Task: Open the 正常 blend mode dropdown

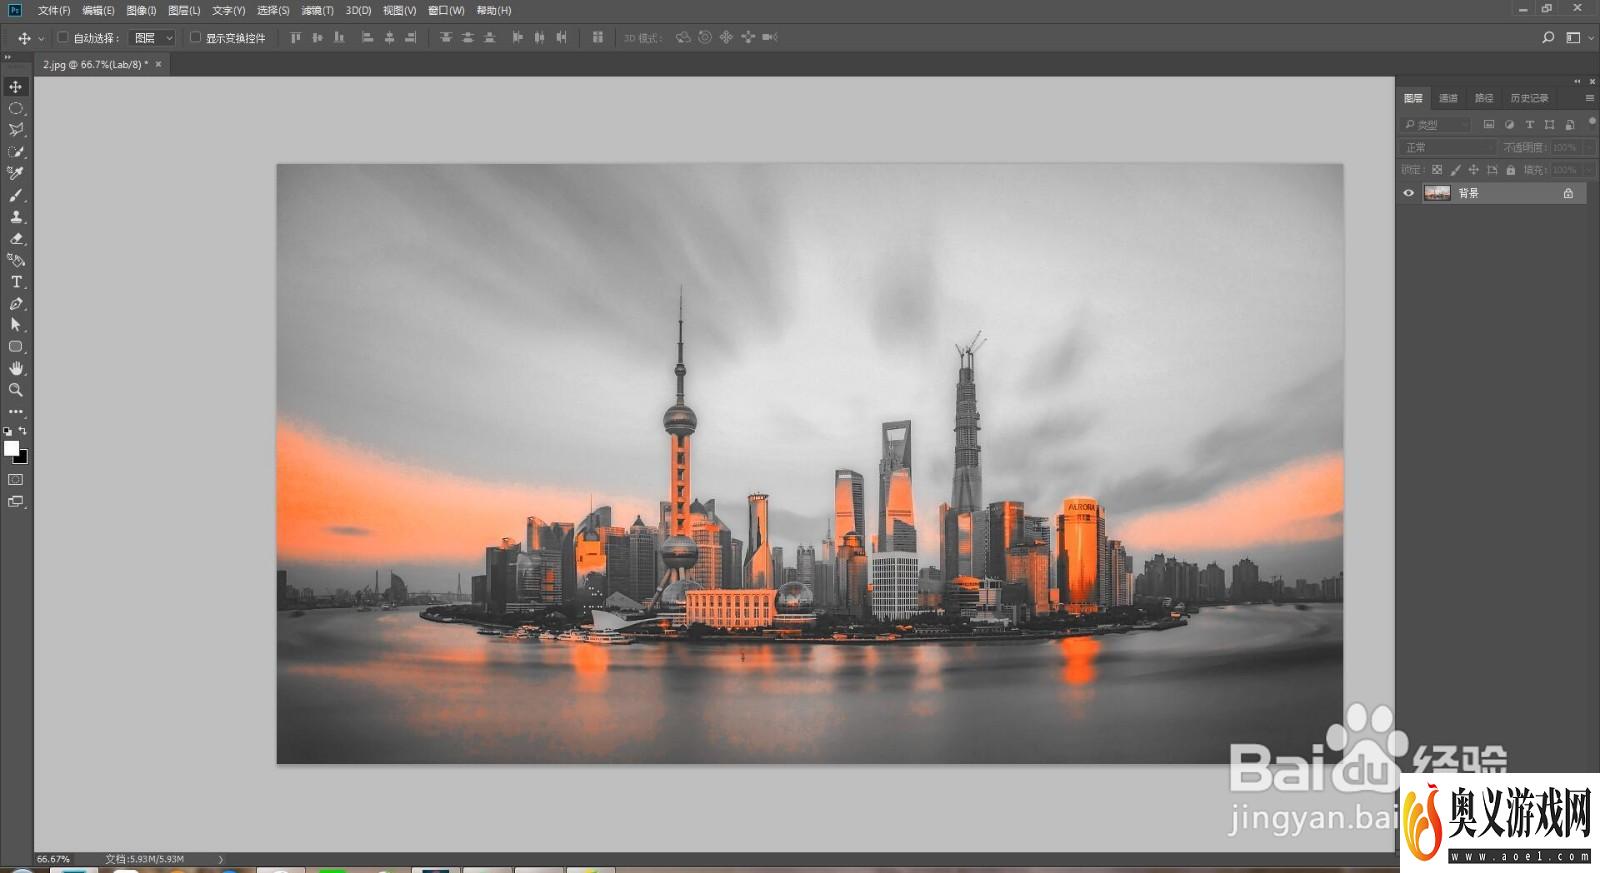Action: 1448,147
